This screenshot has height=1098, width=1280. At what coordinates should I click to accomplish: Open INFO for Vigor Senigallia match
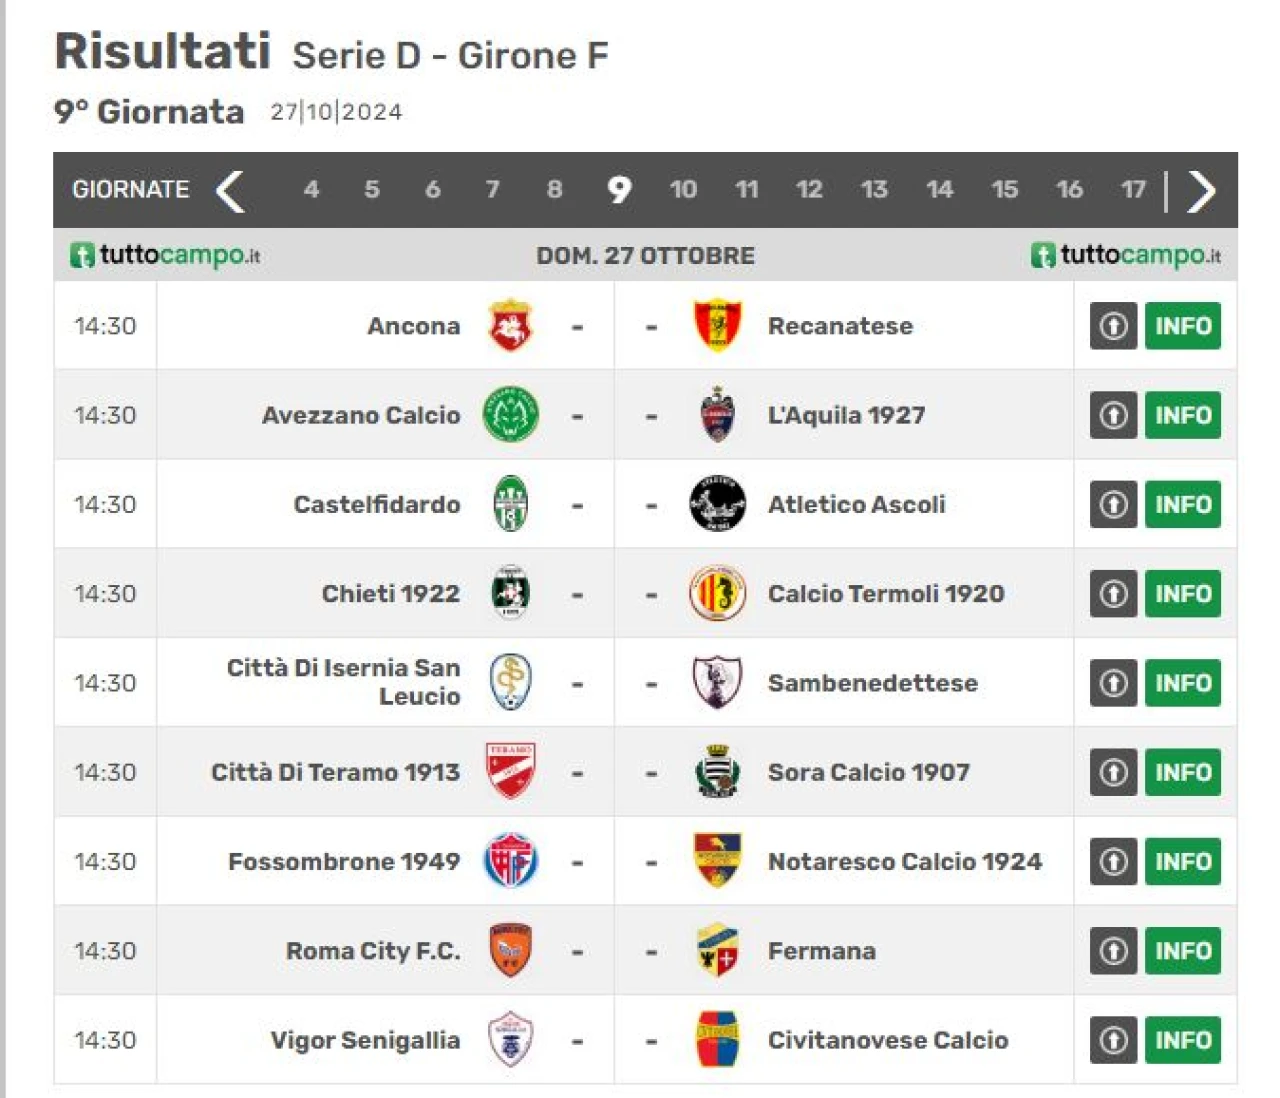[1183, 1039]
